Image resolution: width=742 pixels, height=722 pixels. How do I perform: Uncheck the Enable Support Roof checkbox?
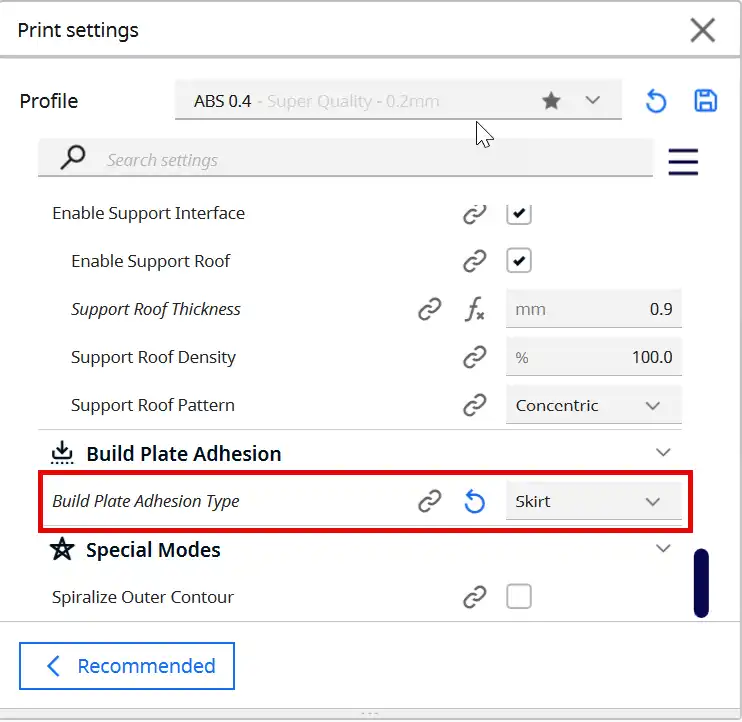519,261
